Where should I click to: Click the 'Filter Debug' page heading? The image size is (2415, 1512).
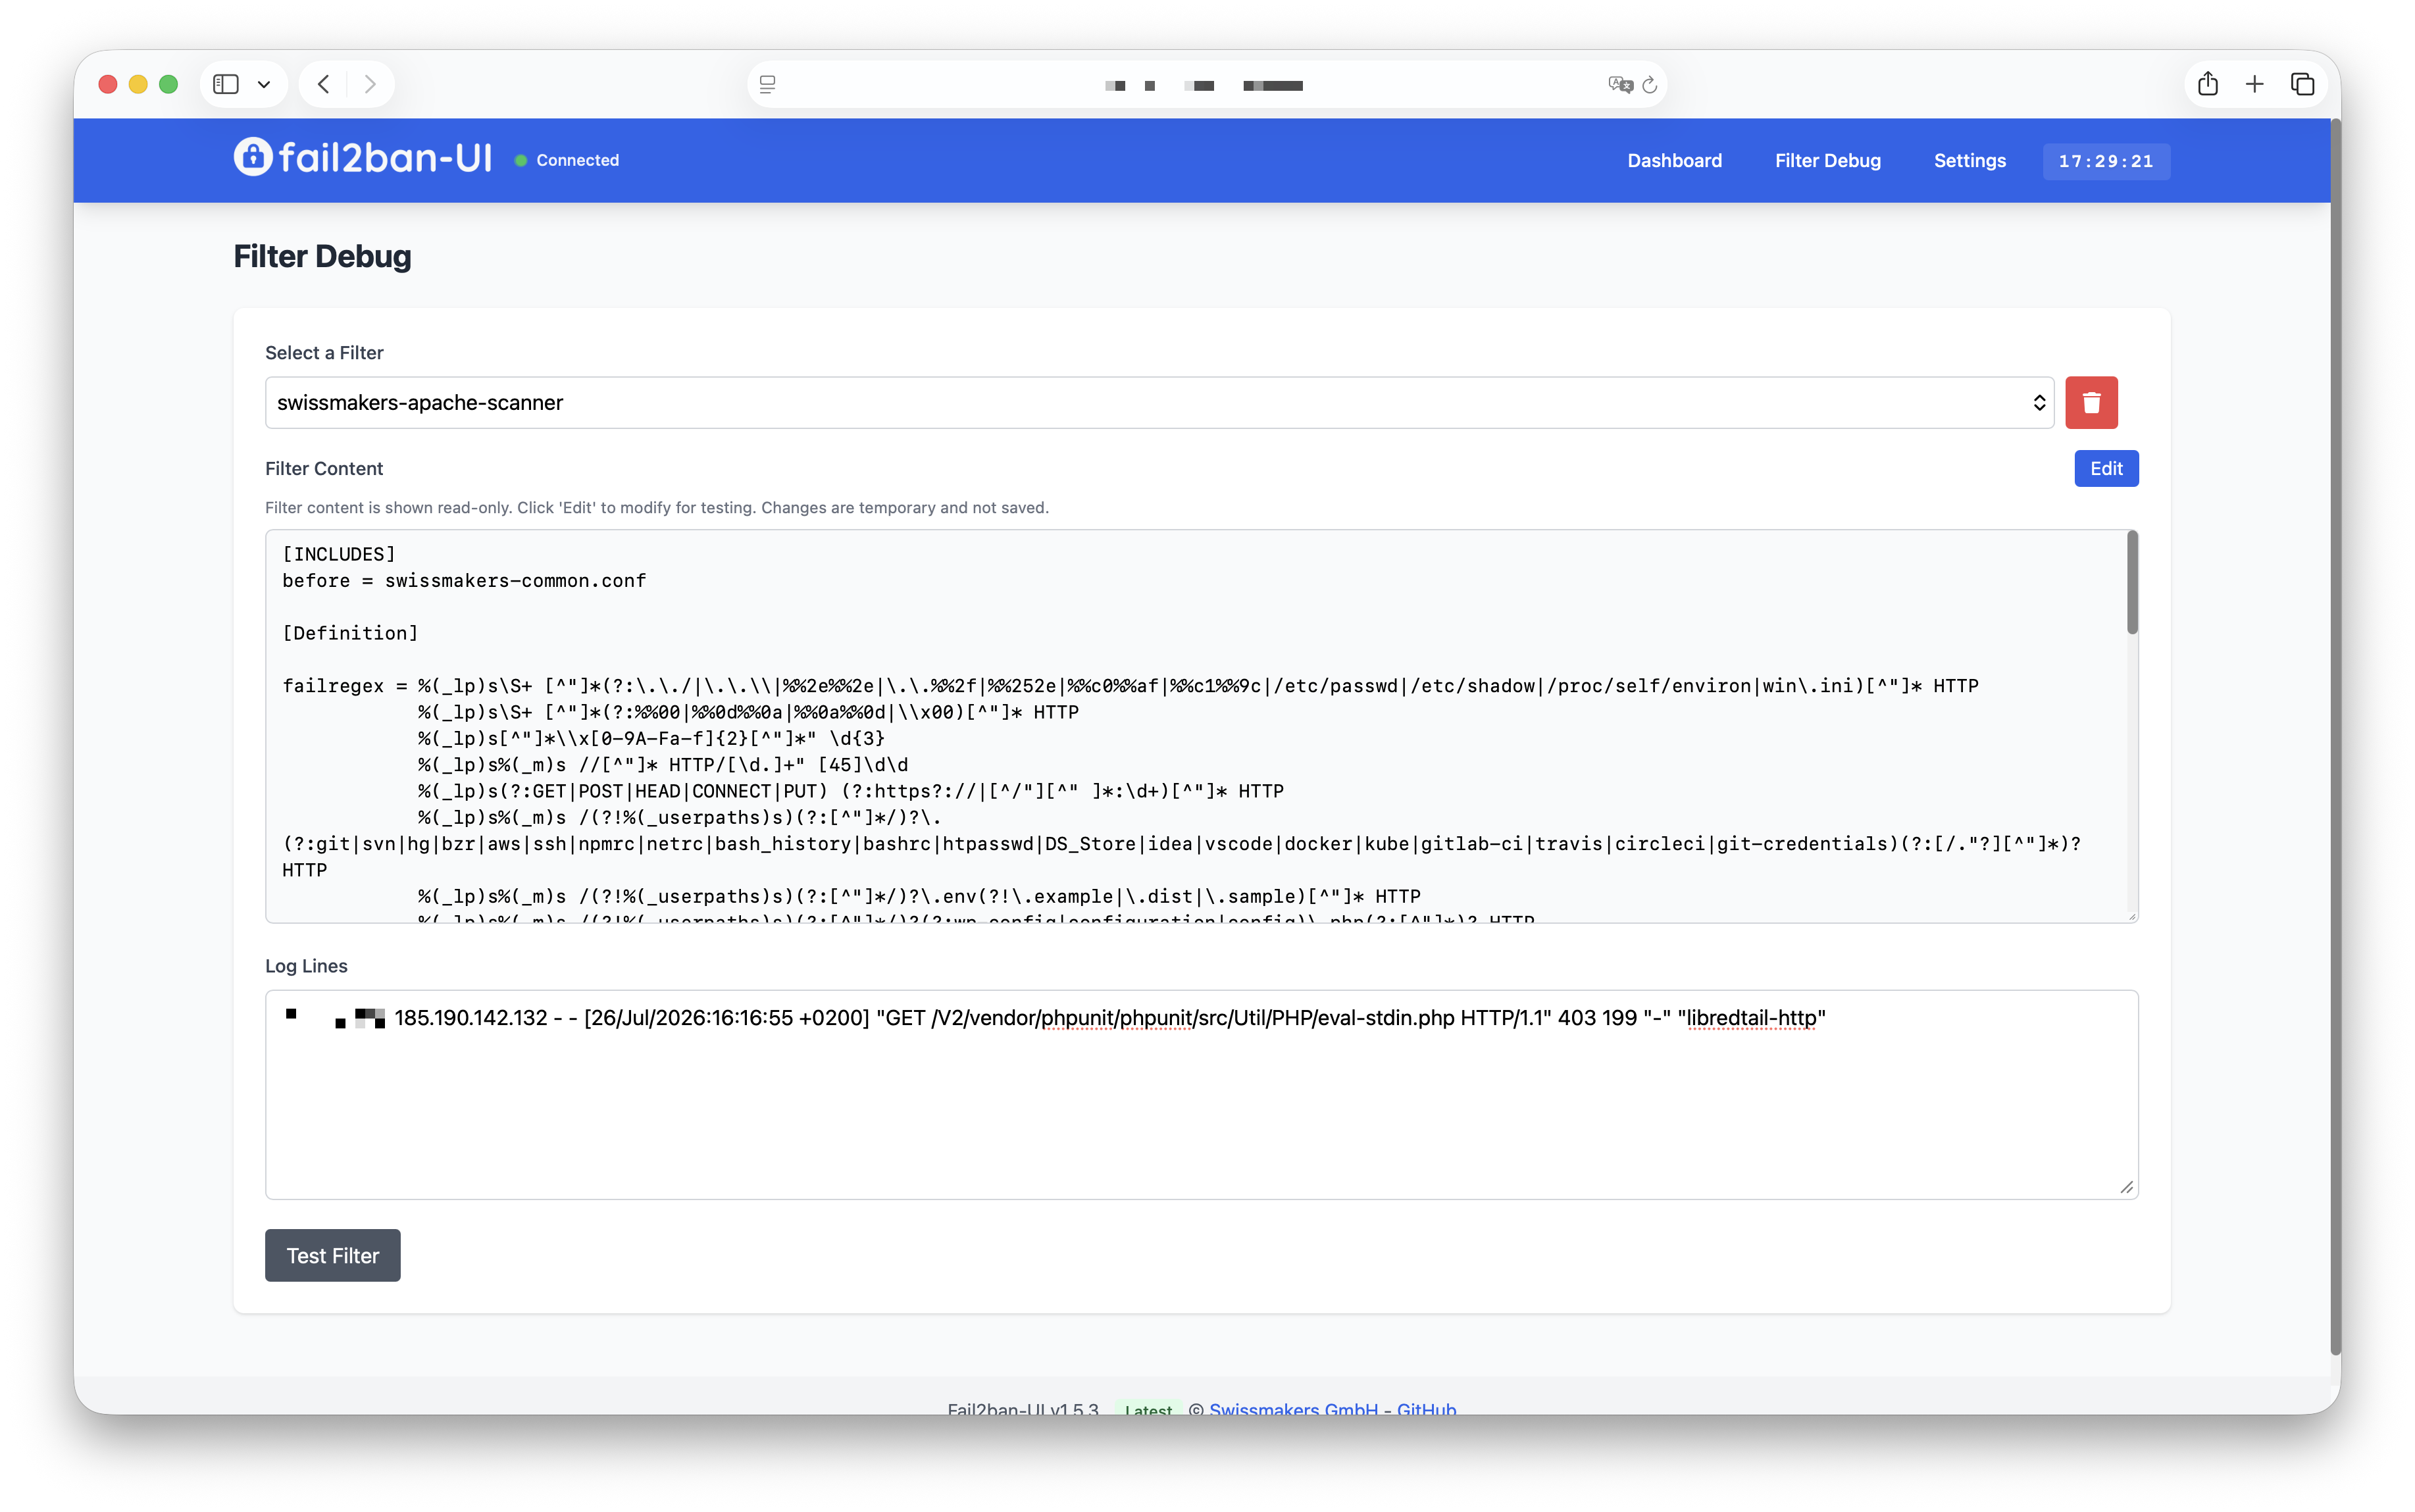[322, 257]
